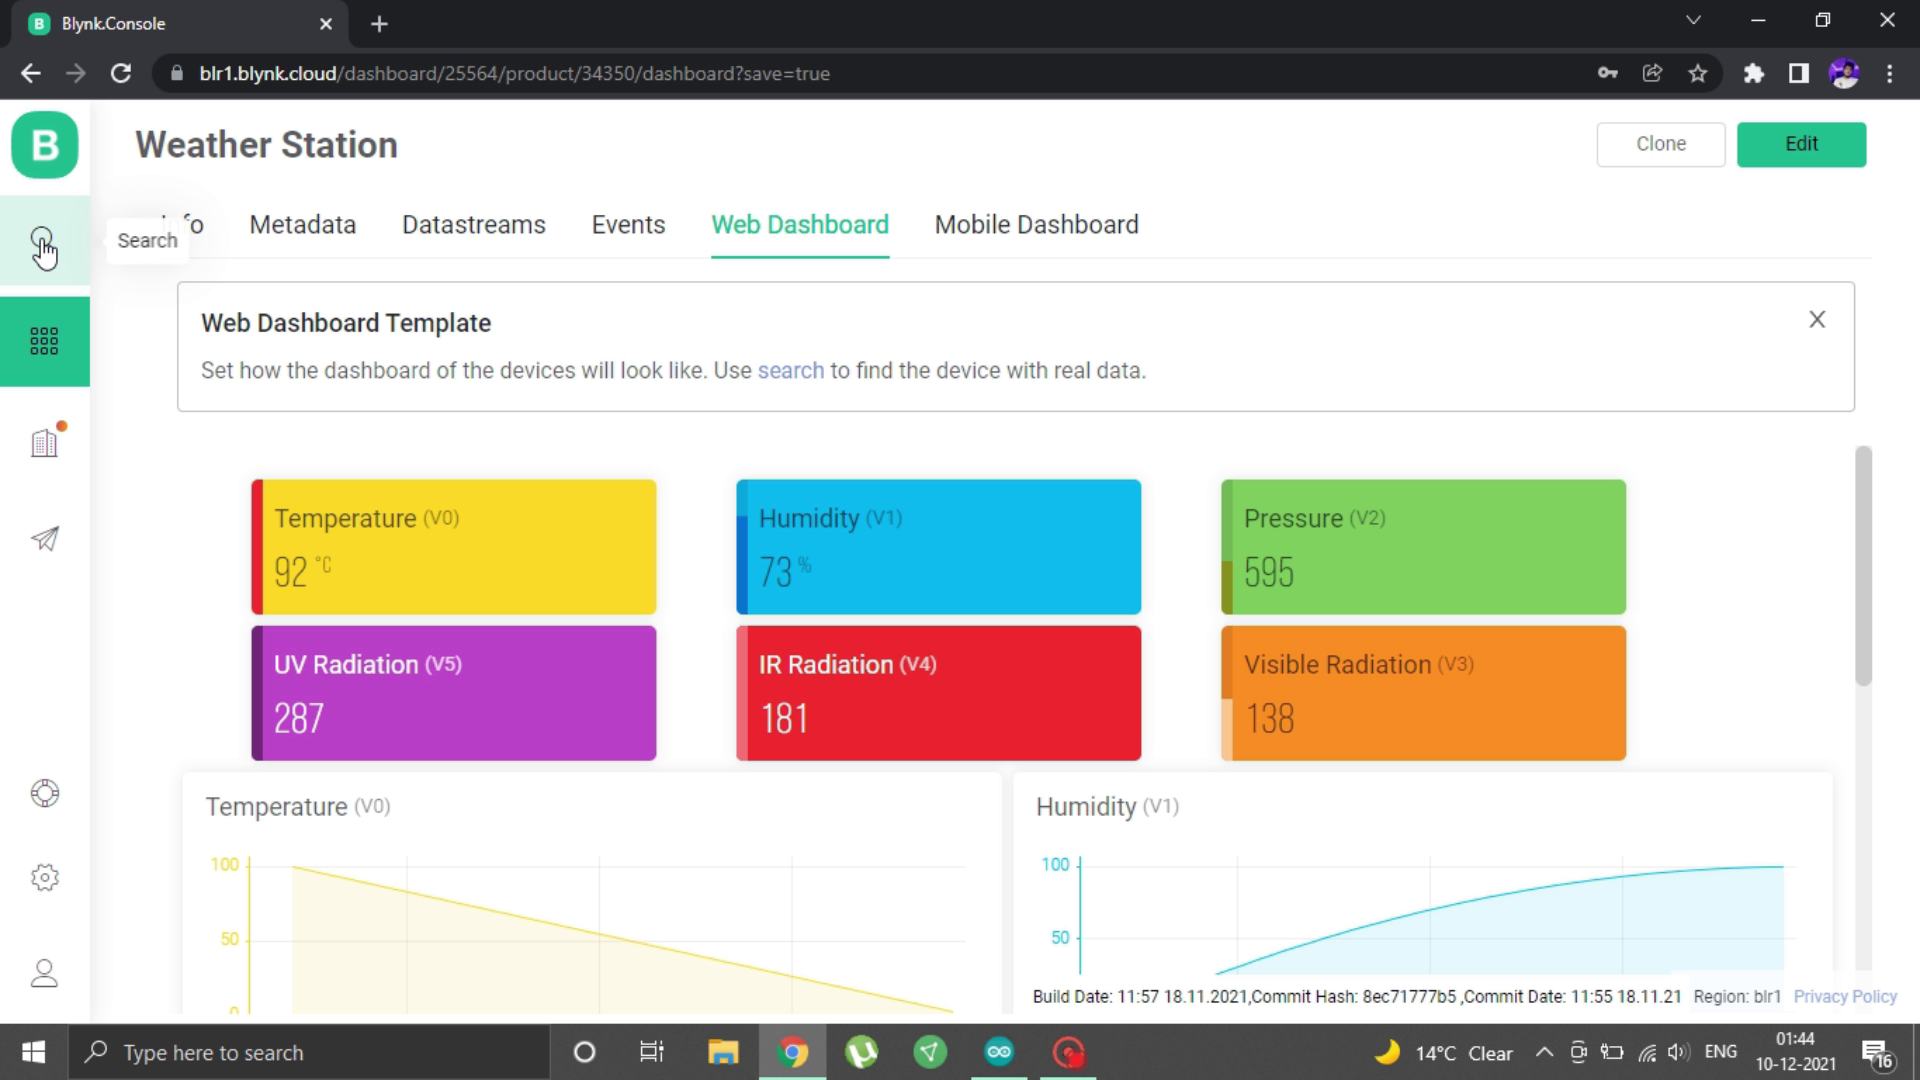
Task: Switch to the Mobile Dashboard tab
Action: (1036, 224)
